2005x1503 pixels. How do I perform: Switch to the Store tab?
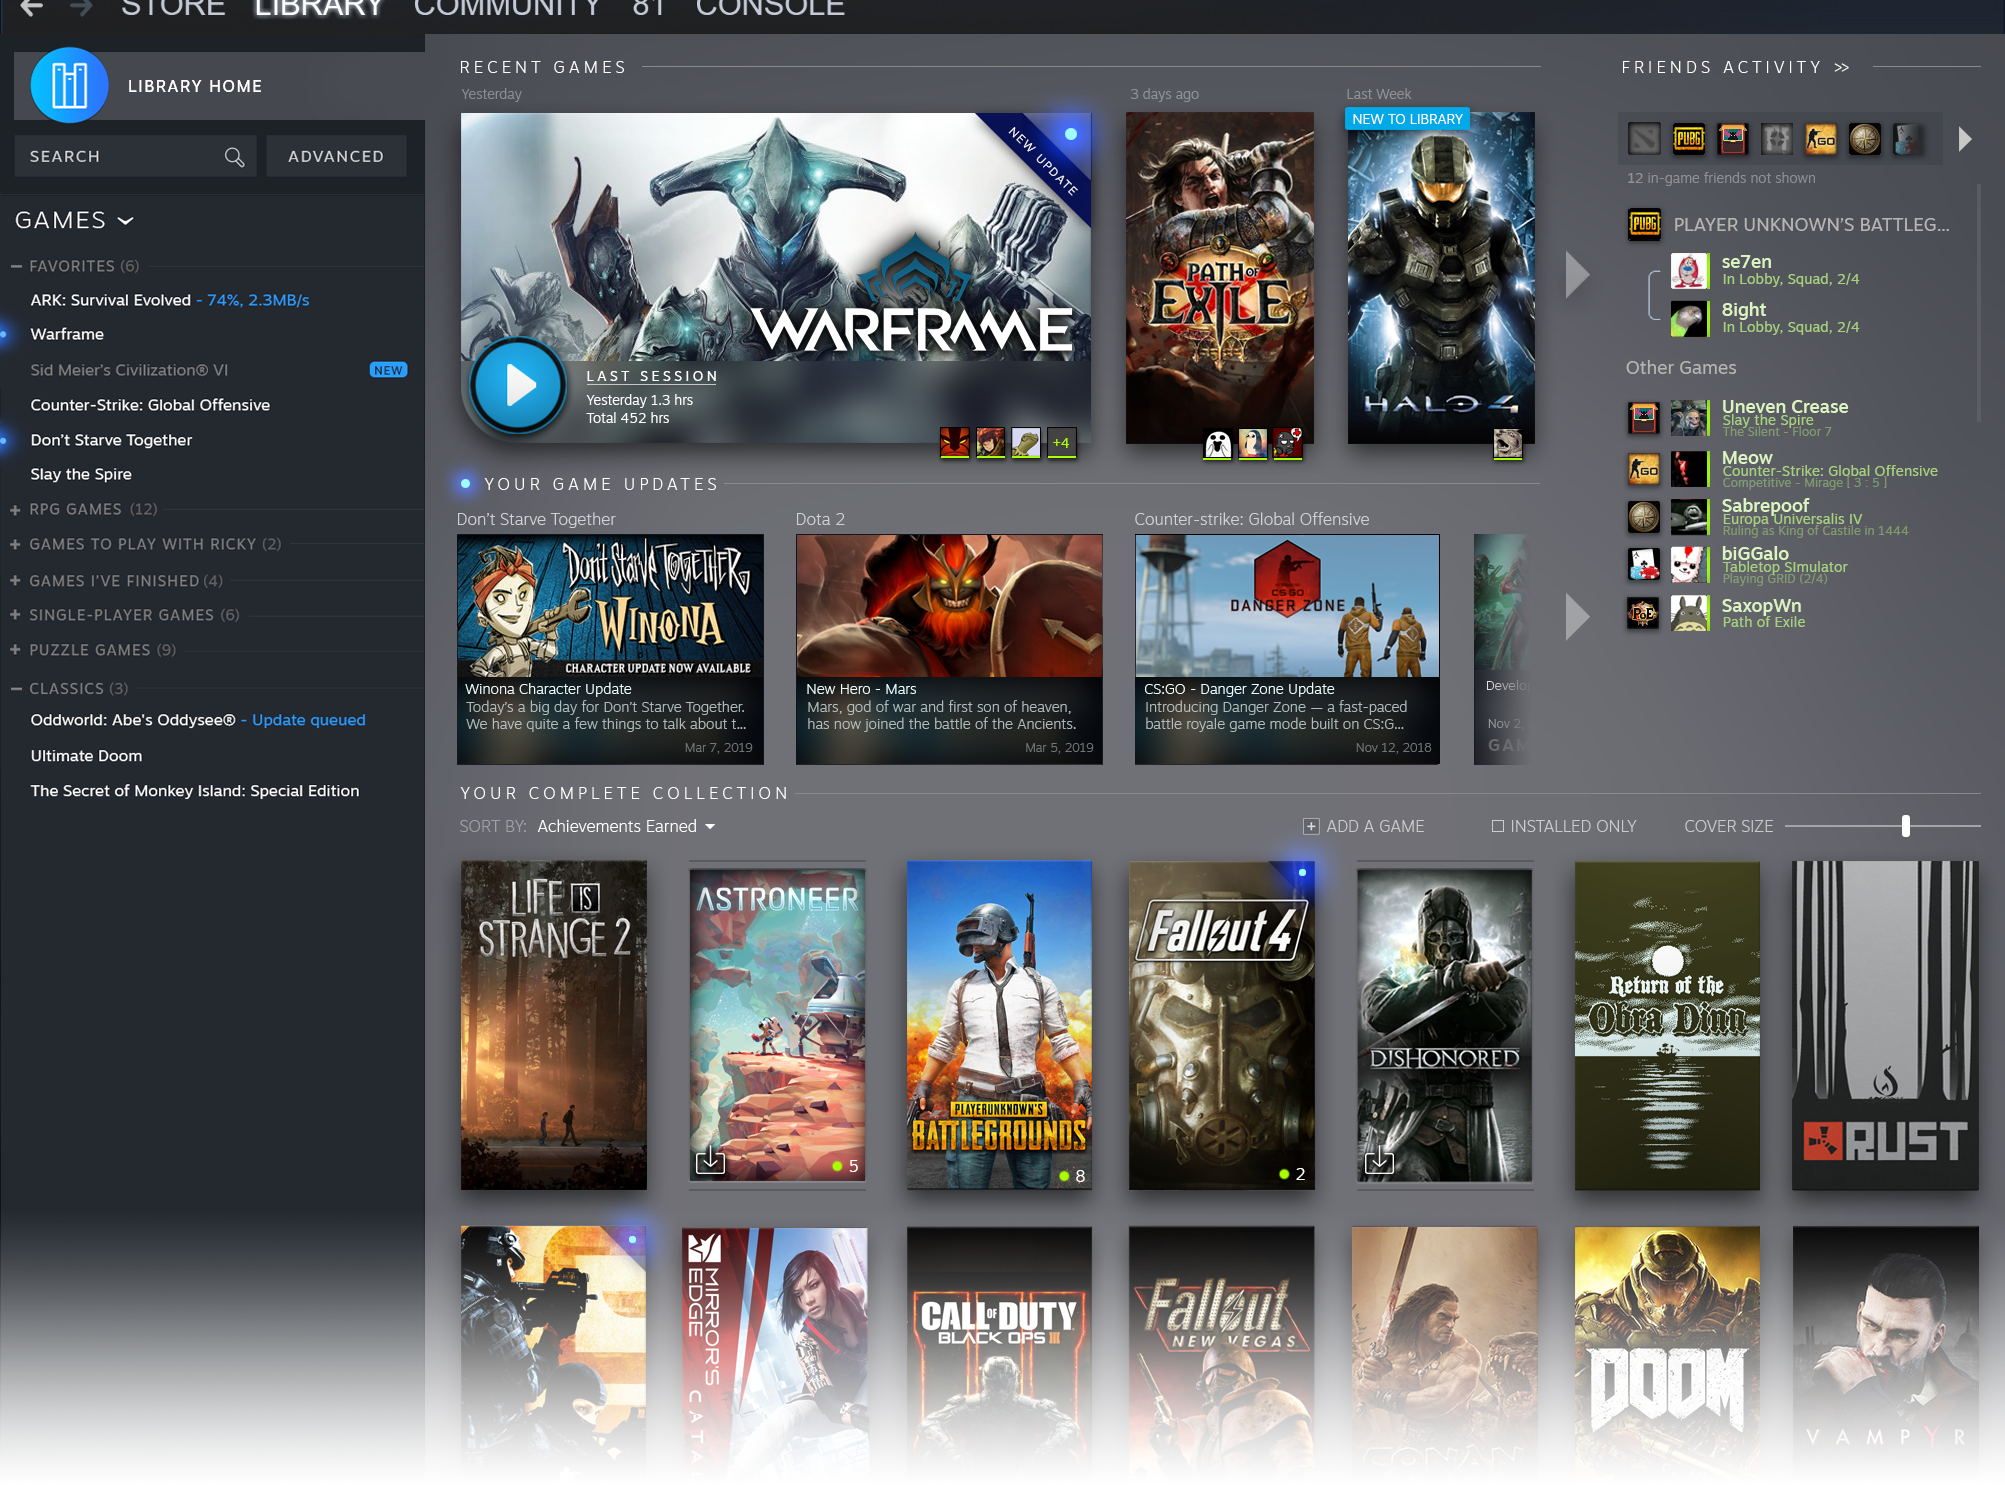pos(173,9)
